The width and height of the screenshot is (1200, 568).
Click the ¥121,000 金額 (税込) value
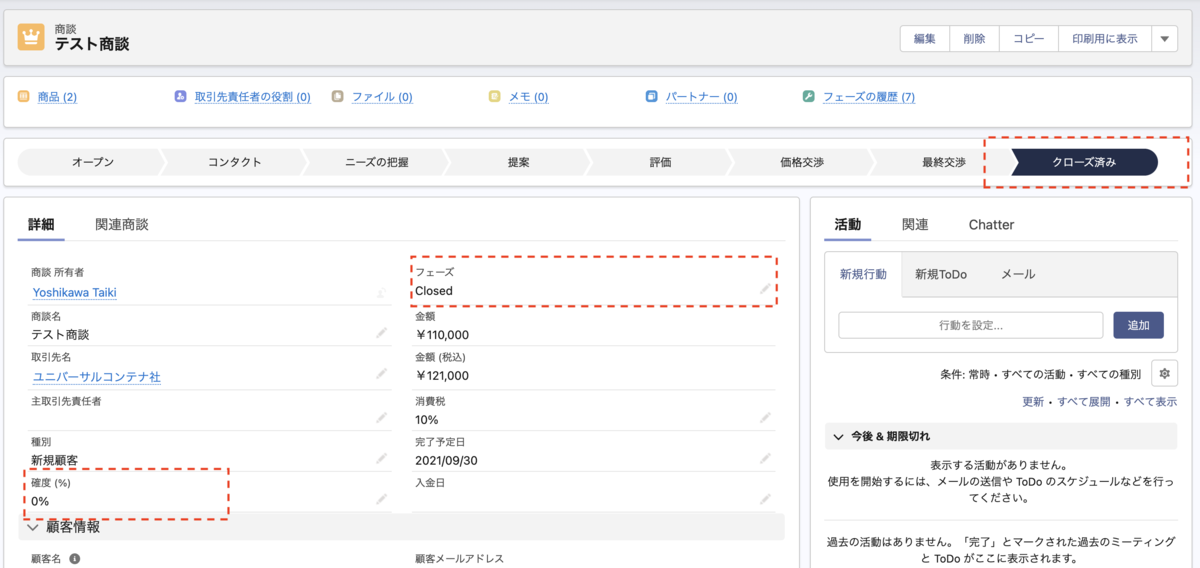click(442, 376)
